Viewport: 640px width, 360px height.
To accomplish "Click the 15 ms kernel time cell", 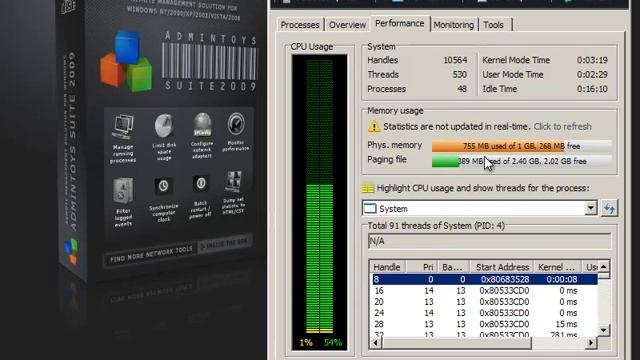I will pos(566,324).
